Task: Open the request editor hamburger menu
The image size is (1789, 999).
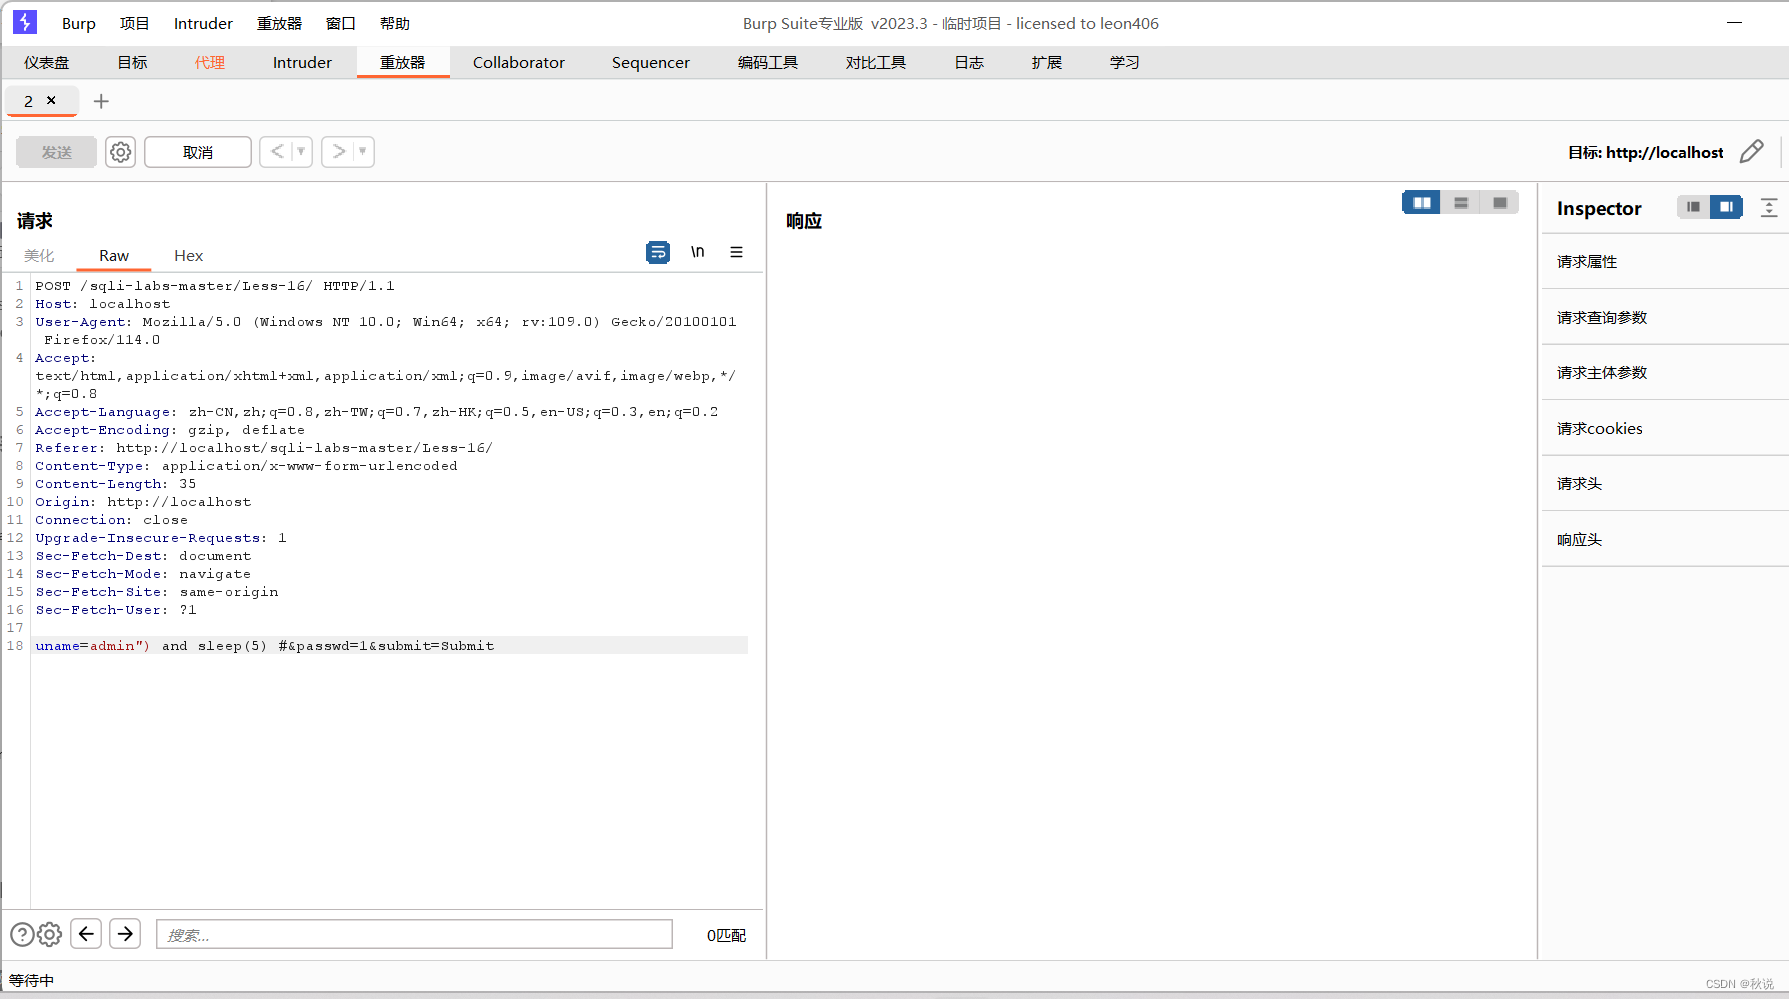Action: 736,252
